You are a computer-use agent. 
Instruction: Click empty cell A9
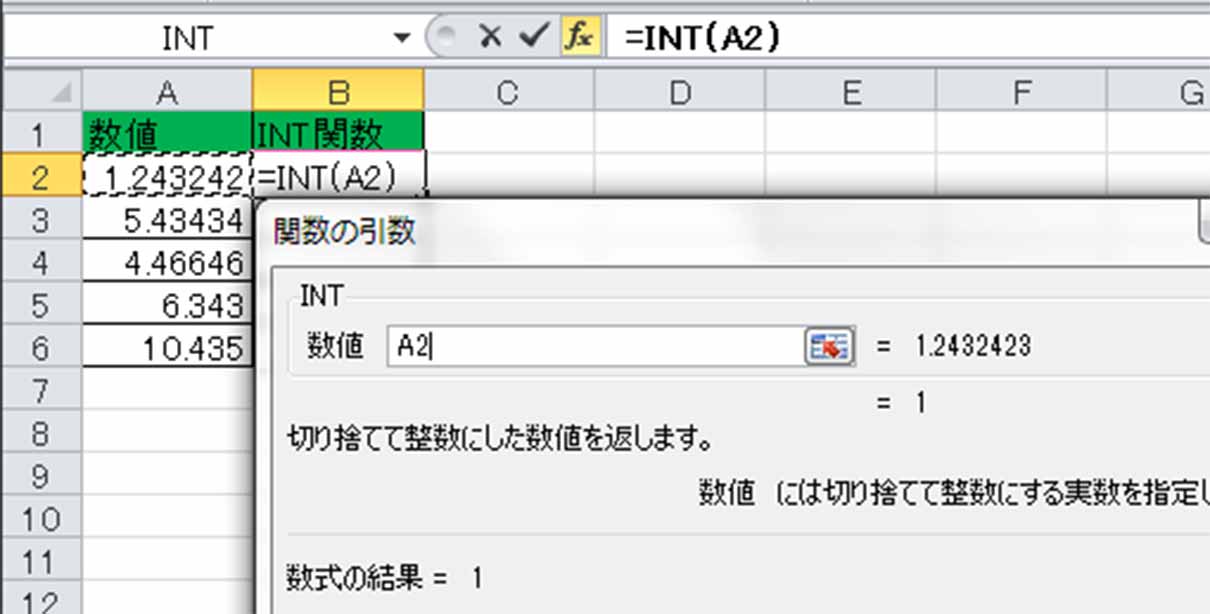(167, 476)
